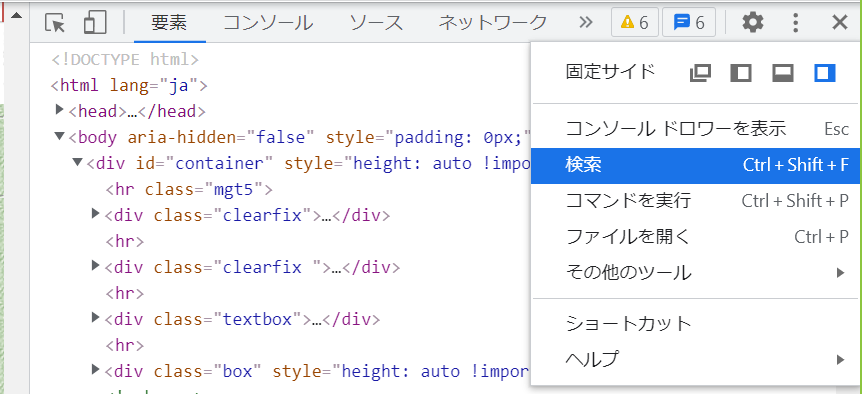The width and height of the screenshot is (862, 394).
Task: Toggle the device toolbar icon
Action: 95,23
